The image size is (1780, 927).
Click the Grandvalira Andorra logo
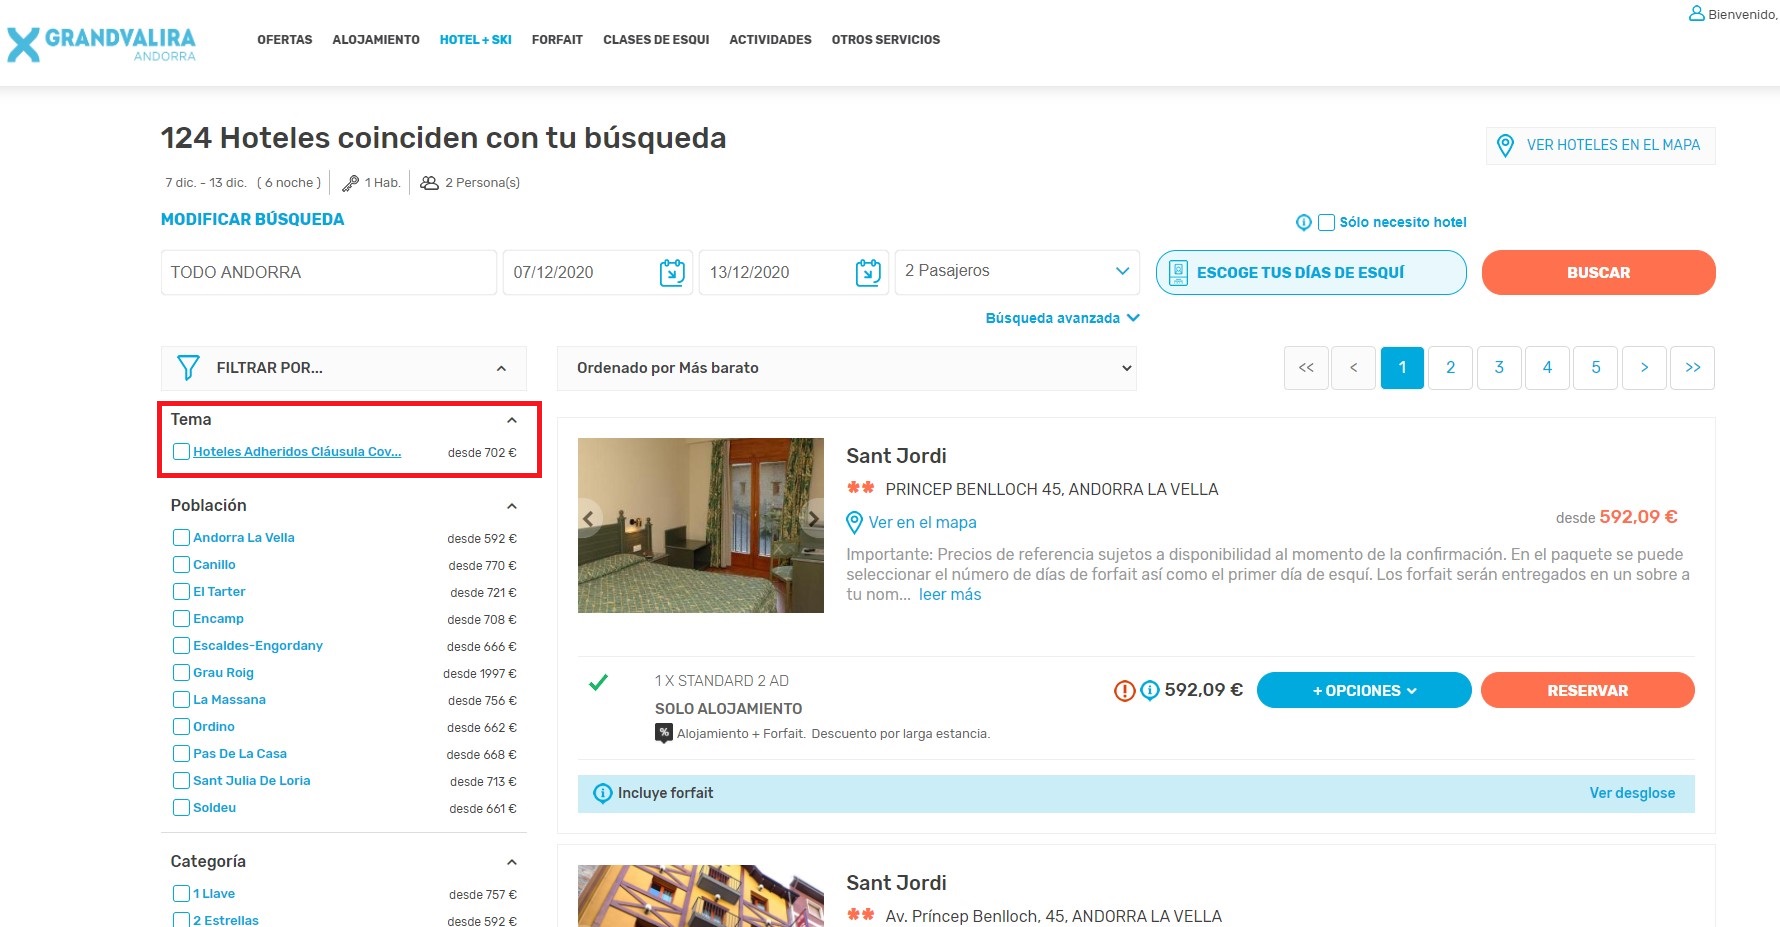pos(101,44)
